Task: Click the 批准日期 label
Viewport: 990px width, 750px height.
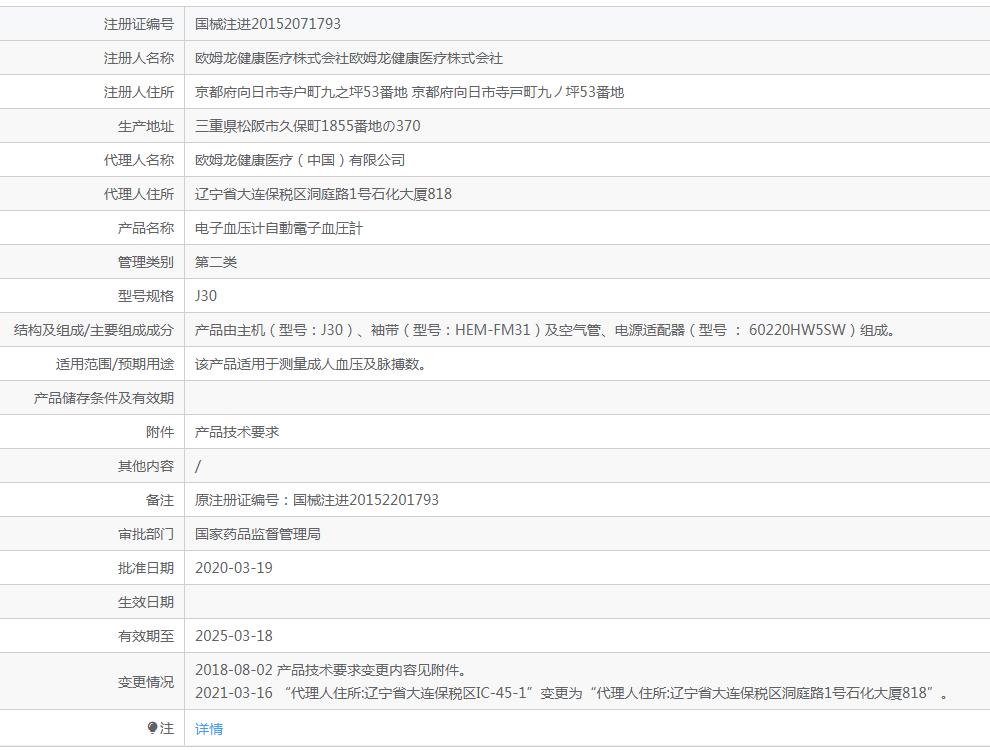Action: (x=146, y=568)
